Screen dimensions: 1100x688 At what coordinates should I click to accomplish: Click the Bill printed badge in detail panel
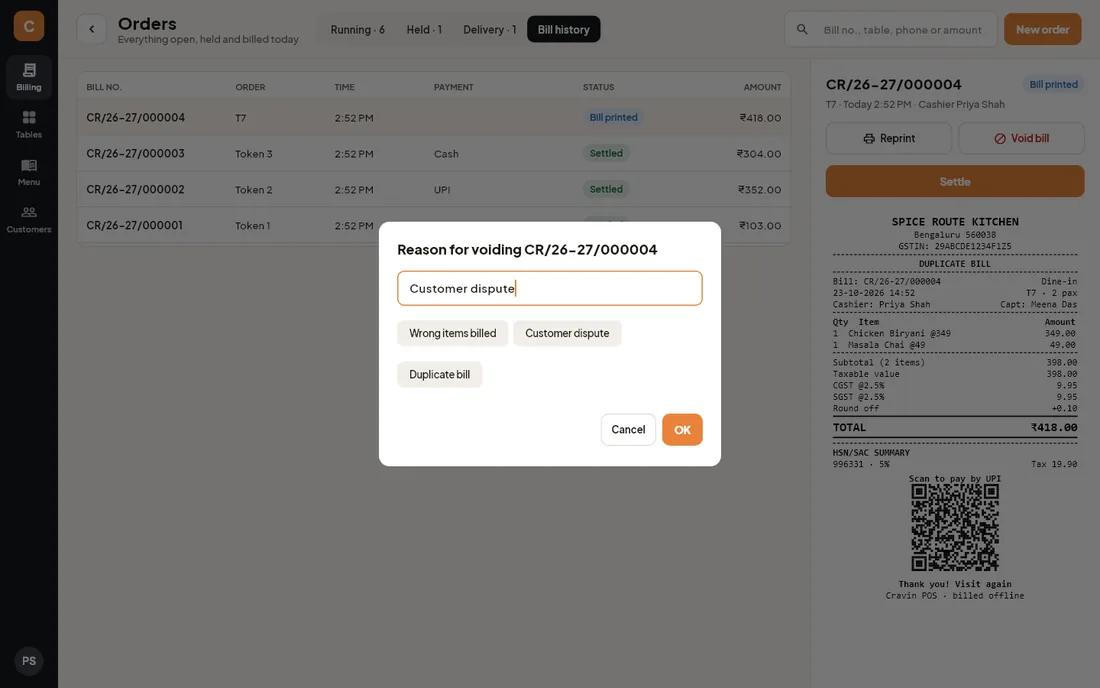pos(1053,84)
